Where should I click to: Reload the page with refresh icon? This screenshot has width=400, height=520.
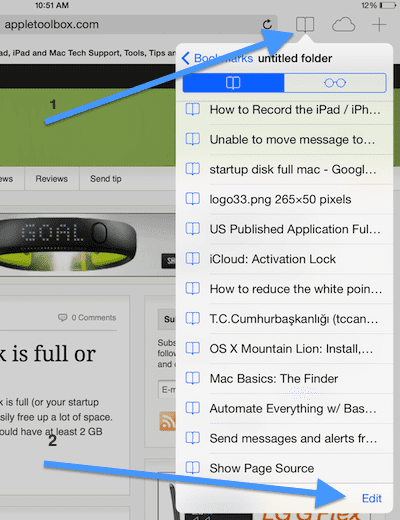click(x=267, y=24)
